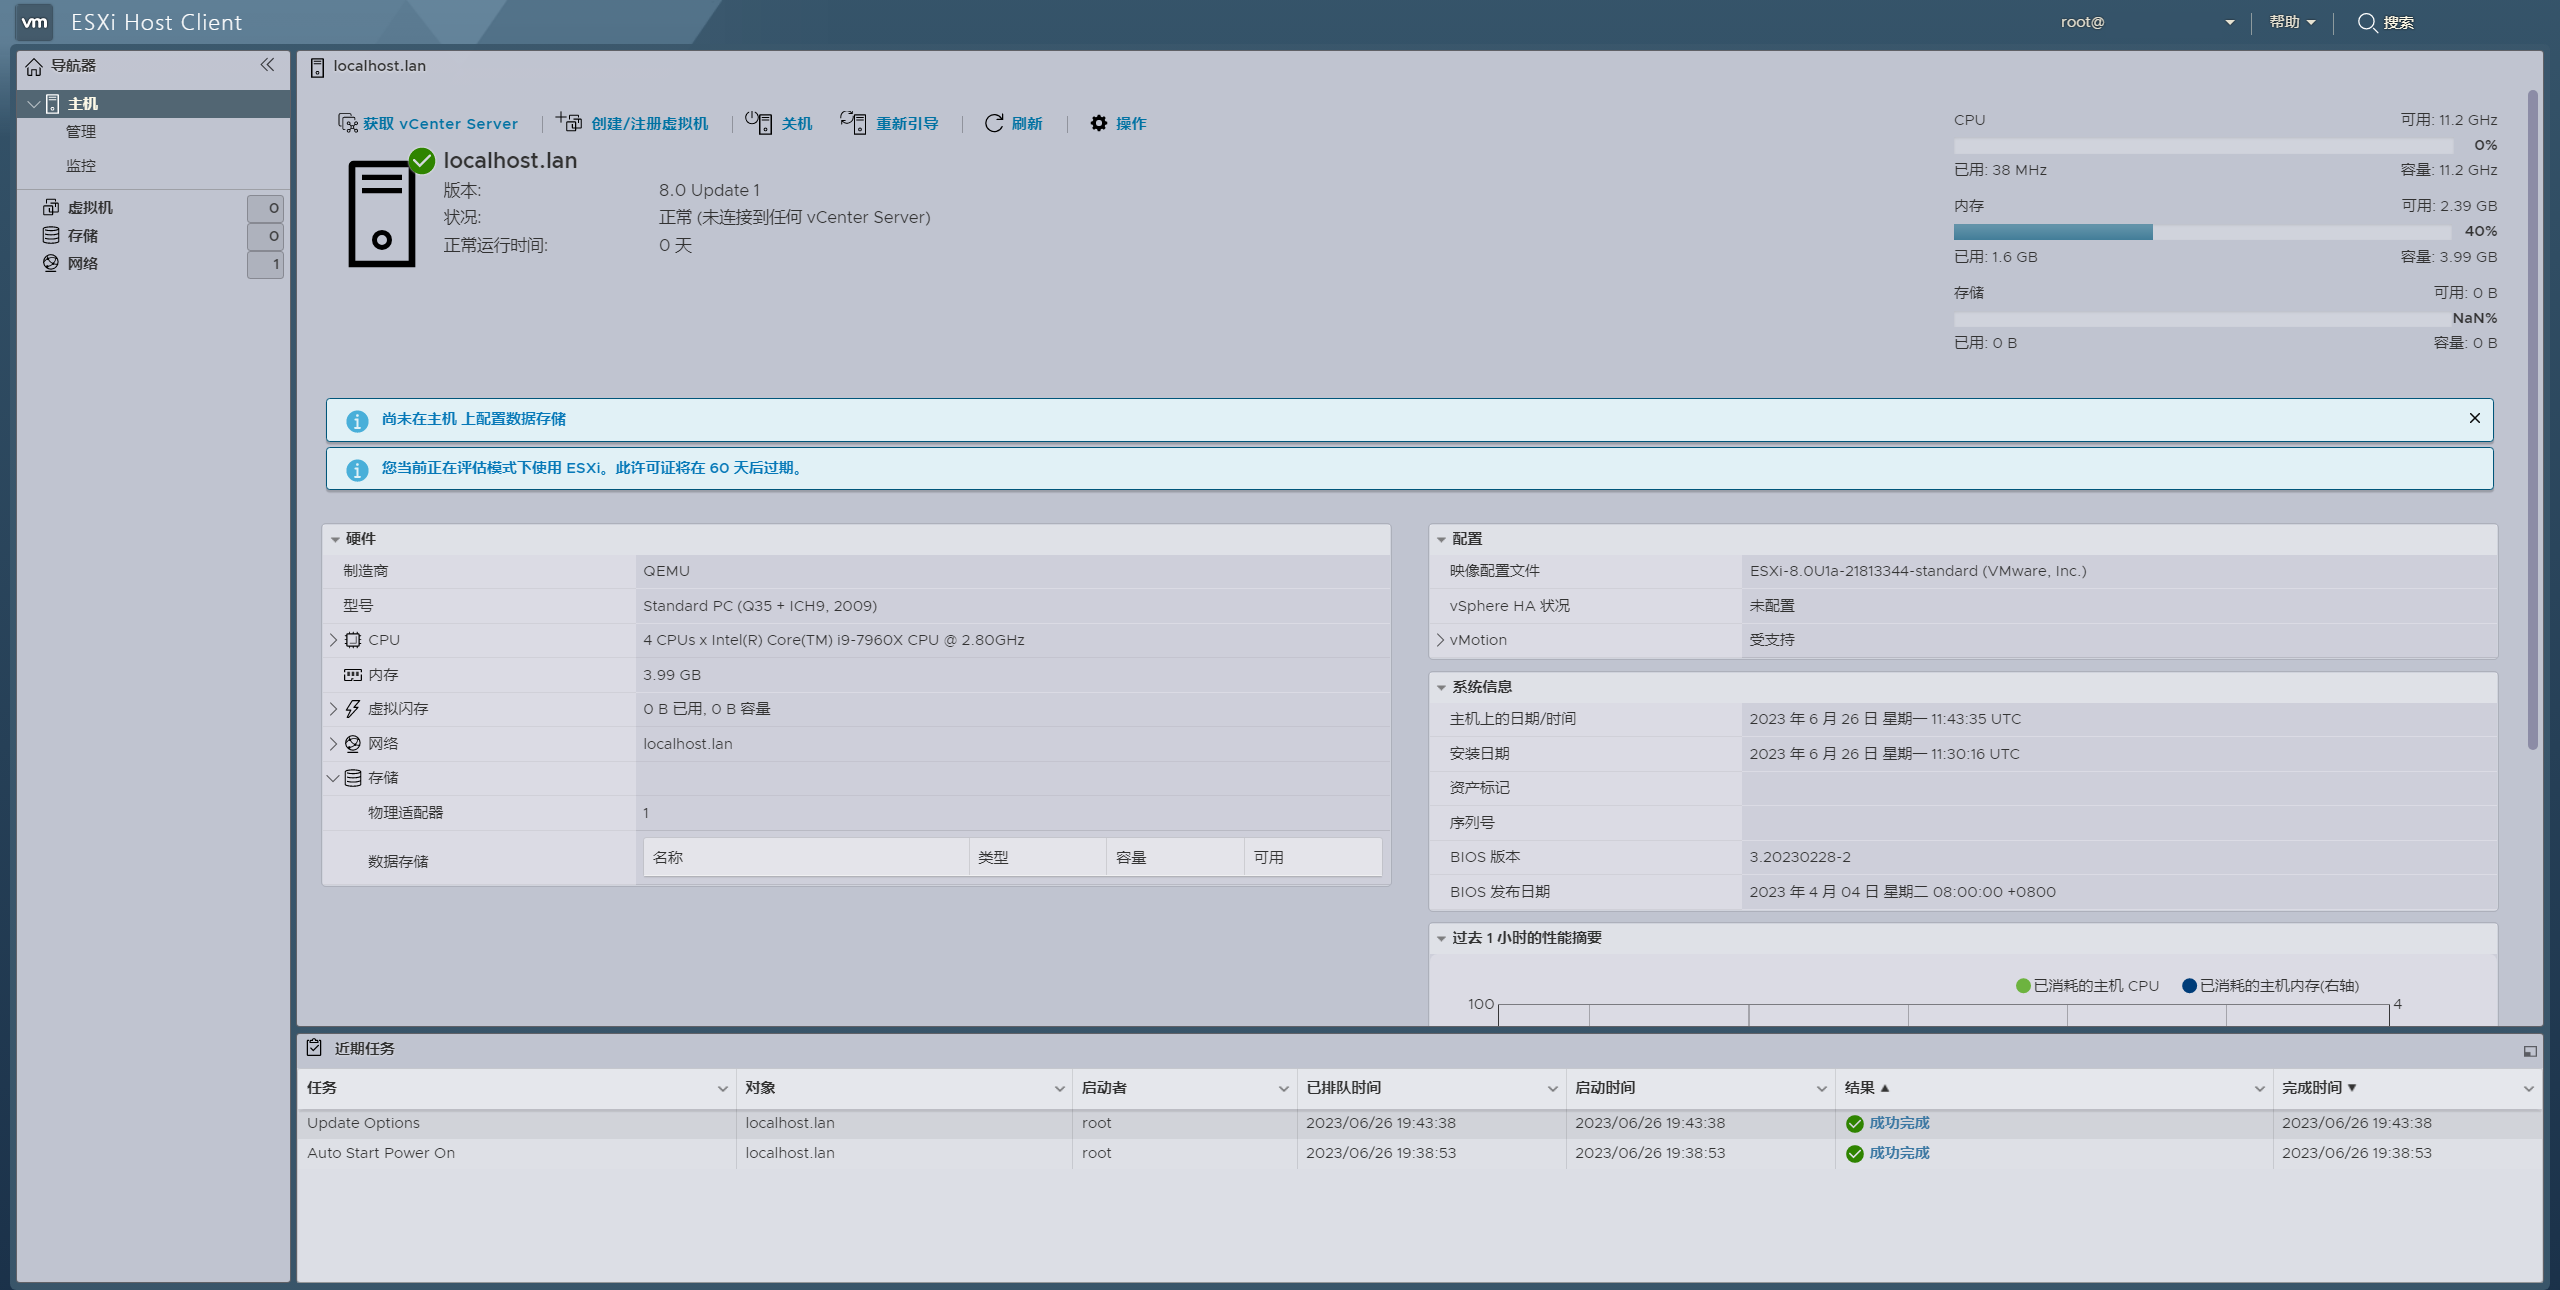
Task: Click 成功完成 link for Update Options
Action: click(x=1899, y=1123)
